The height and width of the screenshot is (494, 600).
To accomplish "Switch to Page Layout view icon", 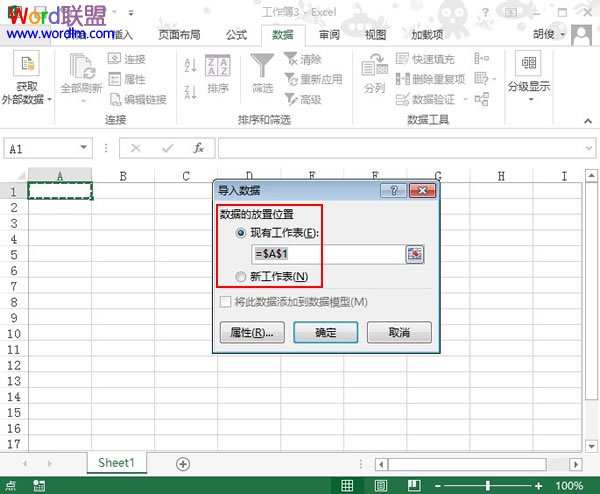I will click(x=381, y=486).
